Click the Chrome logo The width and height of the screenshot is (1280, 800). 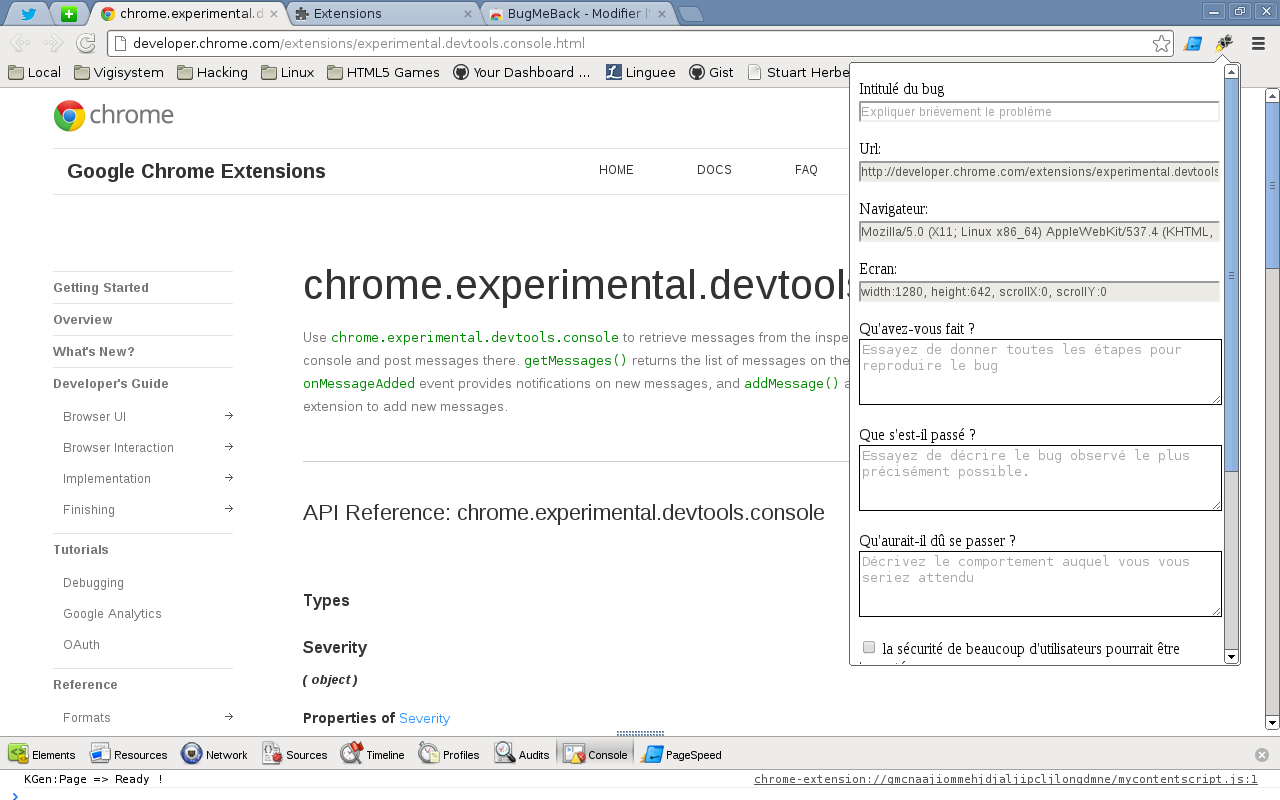click(x=114, y=116)
